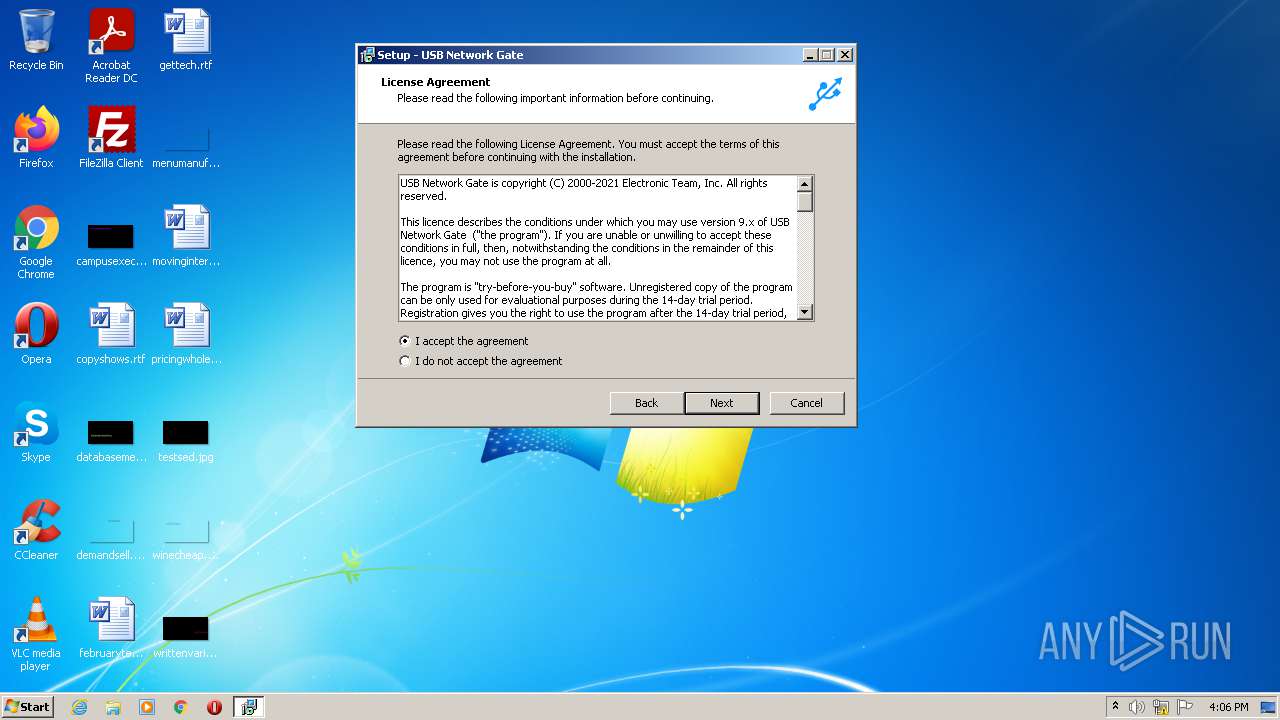Select I accept the agreement
This screenshot has width=1280, height=720.
point(464,341)
